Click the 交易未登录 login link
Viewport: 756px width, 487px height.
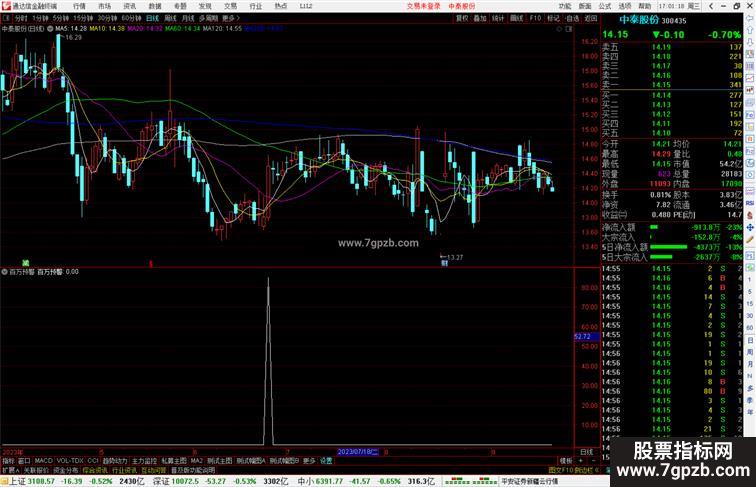click(423, 6)
